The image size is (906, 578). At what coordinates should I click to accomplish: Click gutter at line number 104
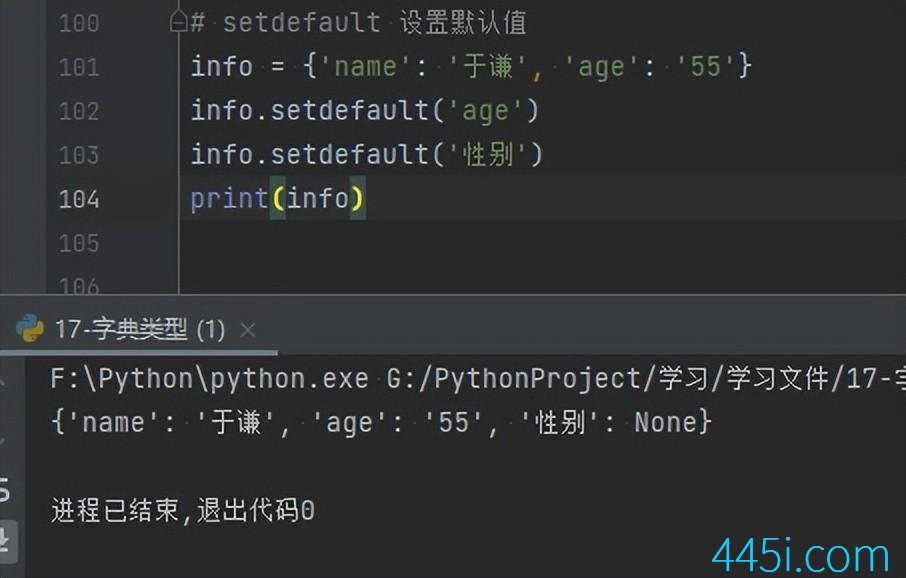[79, 199]
